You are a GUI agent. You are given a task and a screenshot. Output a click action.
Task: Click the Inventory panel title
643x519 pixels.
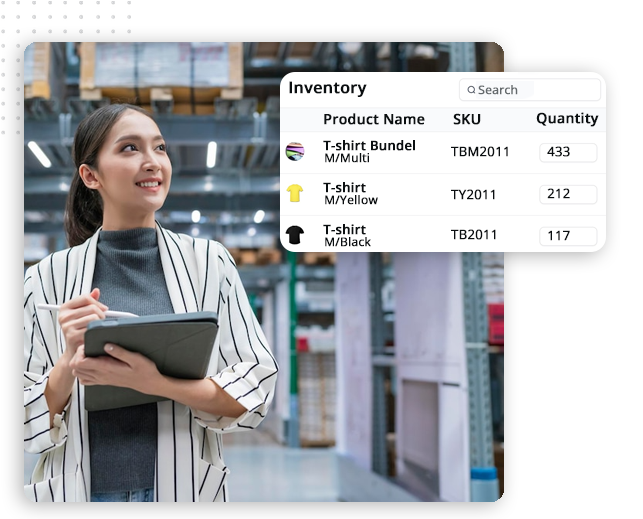tap(327, 88)
